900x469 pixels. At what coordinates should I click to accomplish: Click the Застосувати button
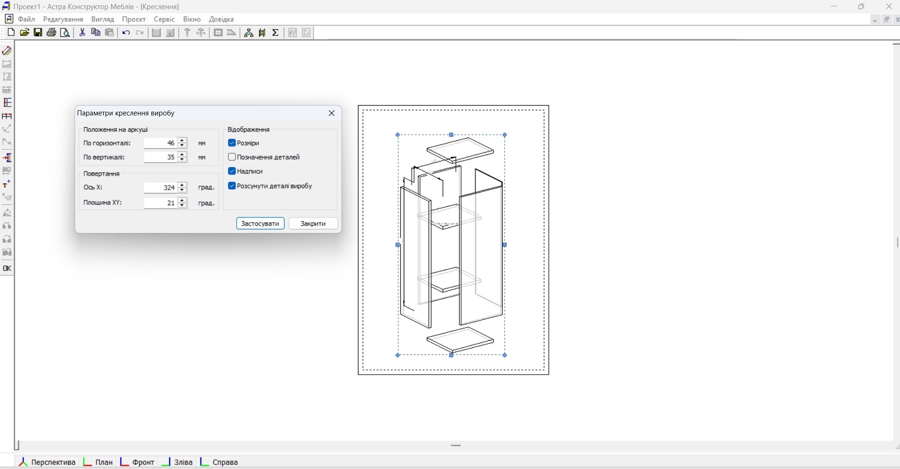pyautogui.click(x=260, y=223)
